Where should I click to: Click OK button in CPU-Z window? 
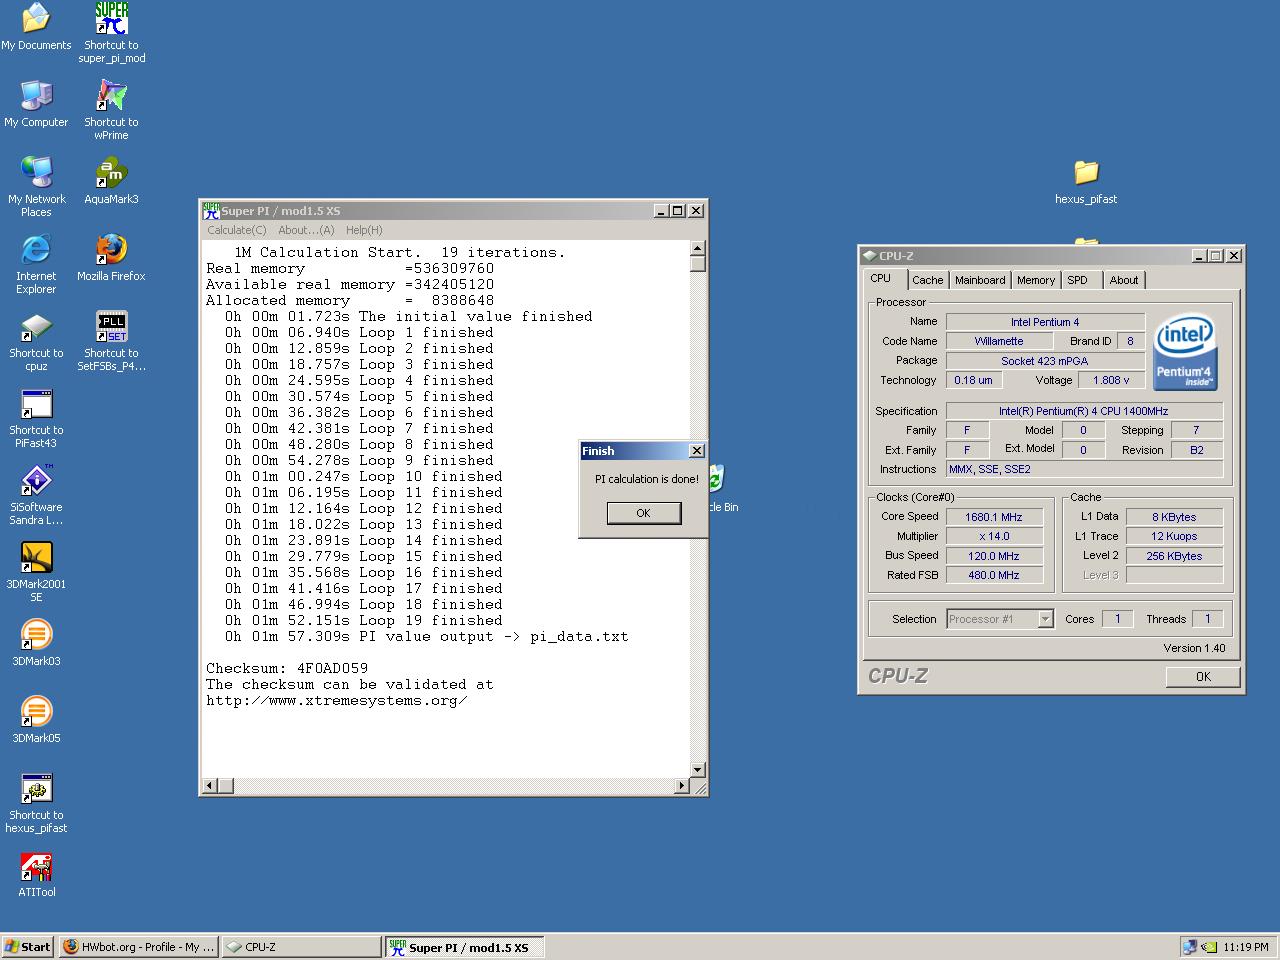(x=1203, y=677)
